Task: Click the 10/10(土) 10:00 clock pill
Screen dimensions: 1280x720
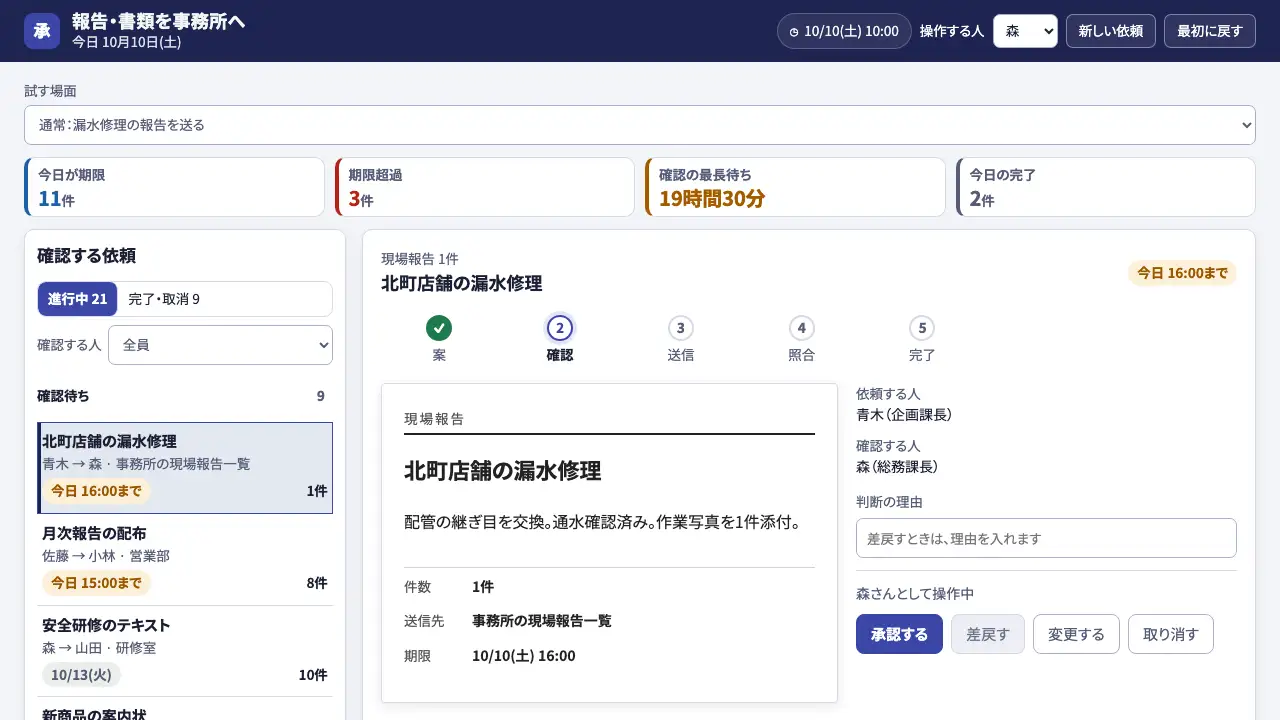Action: pyautogui.click(x=844, y=31)
